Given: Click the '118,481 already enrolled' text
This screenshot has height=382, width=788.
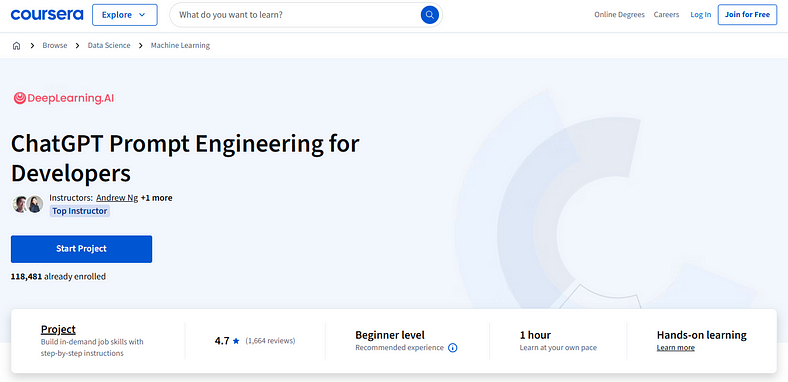Looking at the screenshot, I should (x=58, y=276).
